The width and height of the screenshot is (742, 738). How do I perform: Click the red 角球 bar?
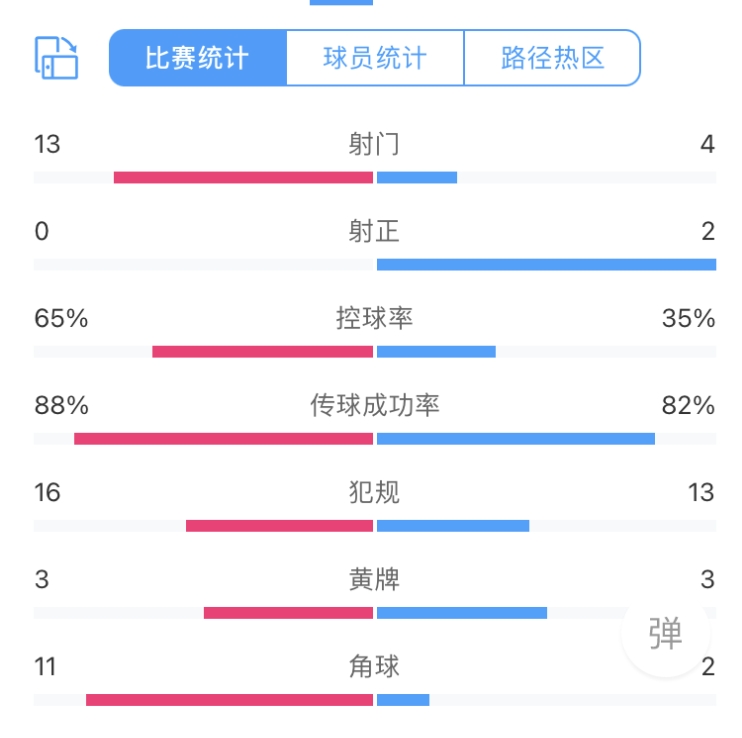[229, 700]
